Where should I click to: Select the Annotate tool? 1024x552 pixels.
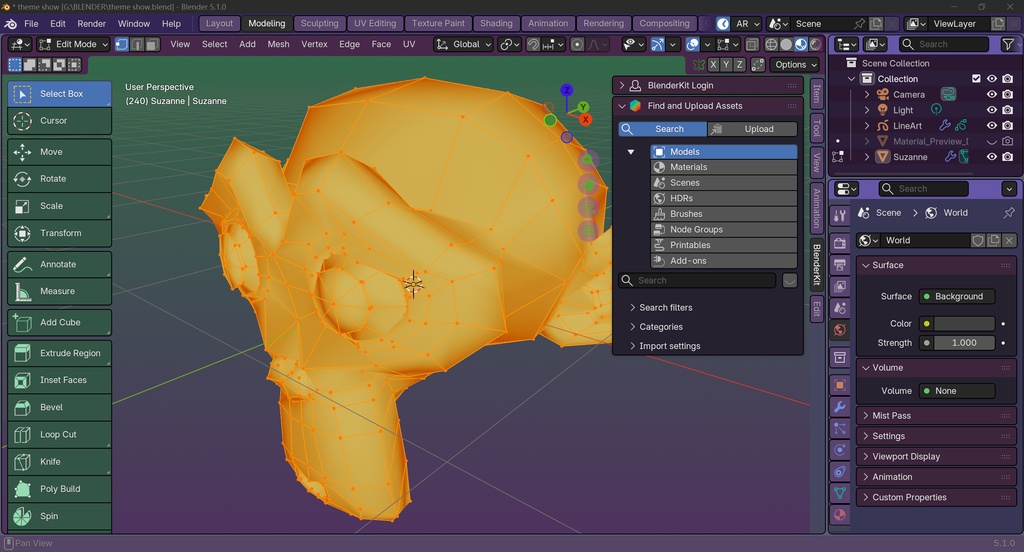[x=59, y=264]
